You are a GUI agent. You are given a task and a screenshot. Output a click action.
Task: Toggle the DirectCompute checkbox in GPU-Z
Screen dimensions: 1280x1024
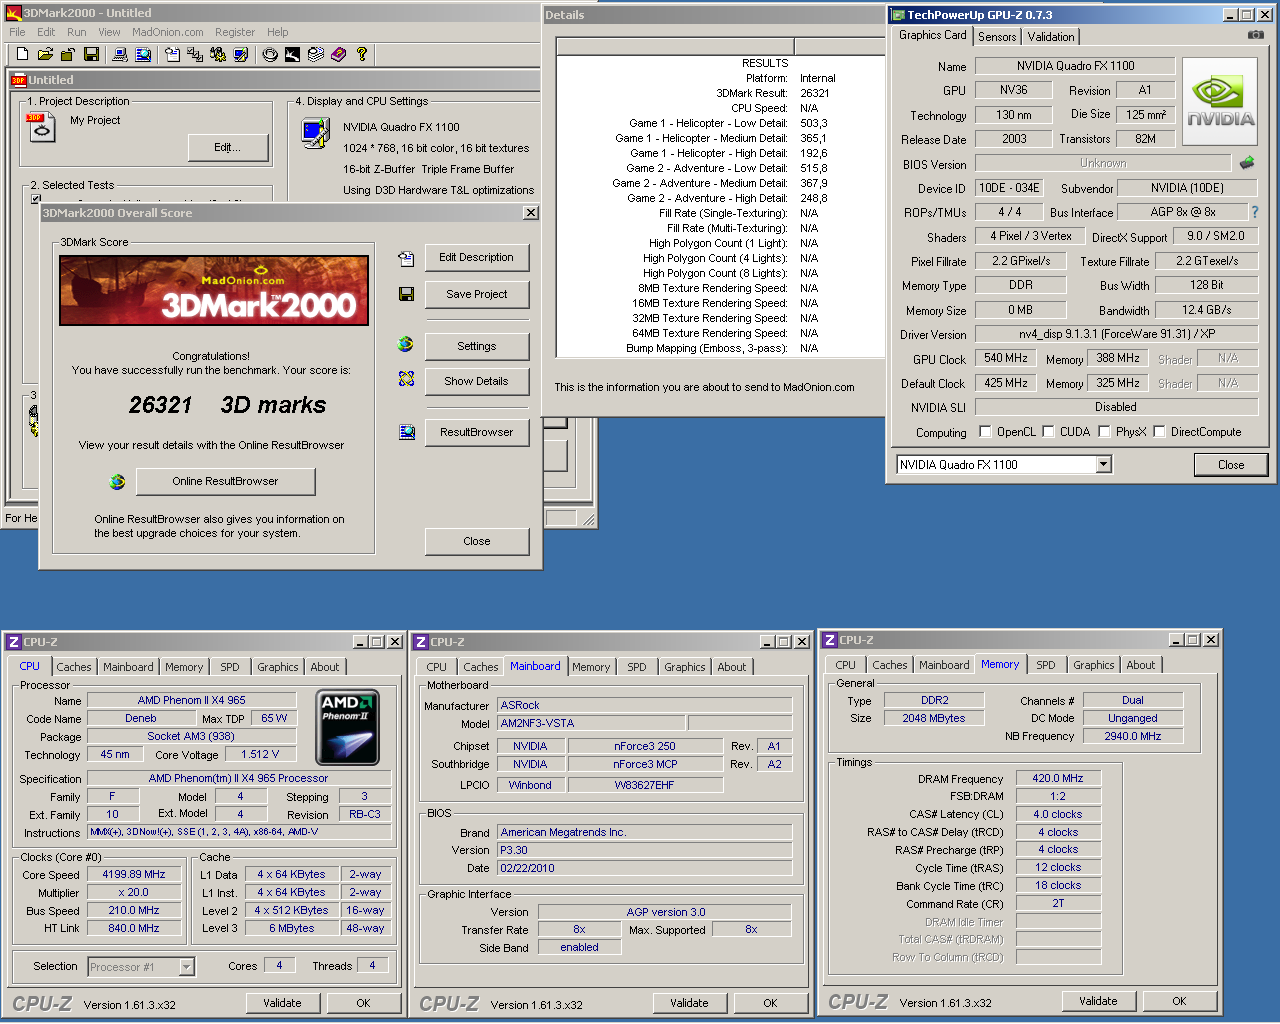pyautogui.click(x=1159, y=431)
